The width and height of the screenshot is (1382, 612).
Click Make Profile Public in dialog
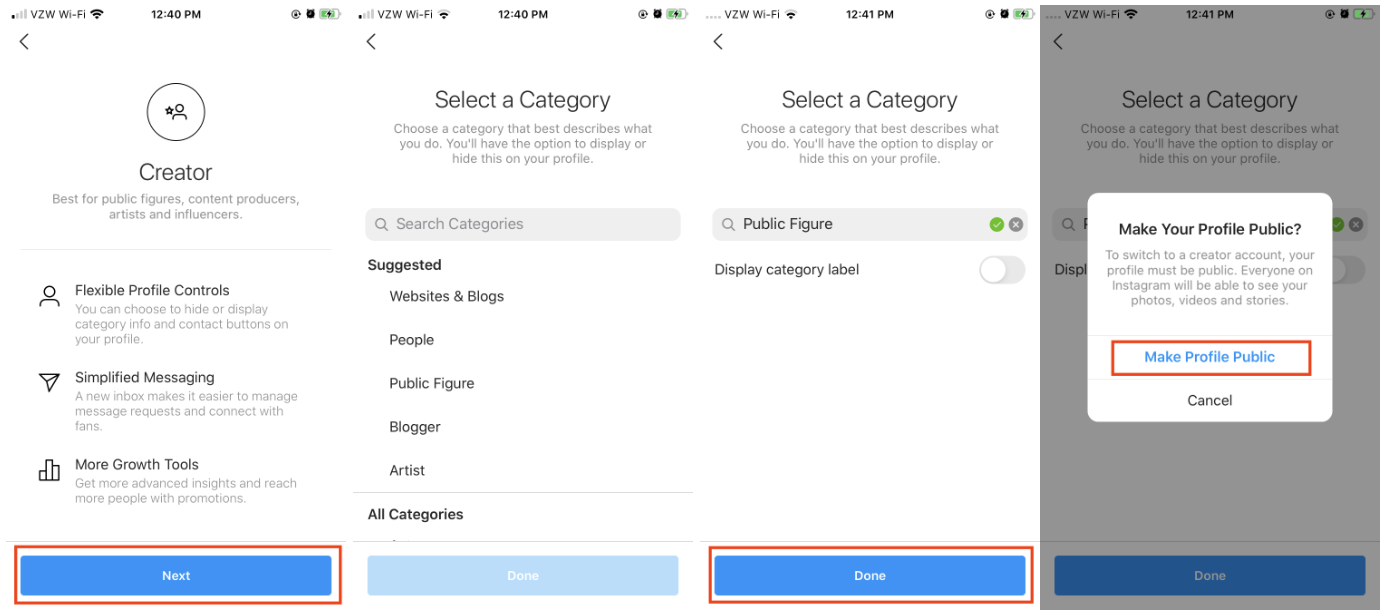click(x=1210, y=357)
